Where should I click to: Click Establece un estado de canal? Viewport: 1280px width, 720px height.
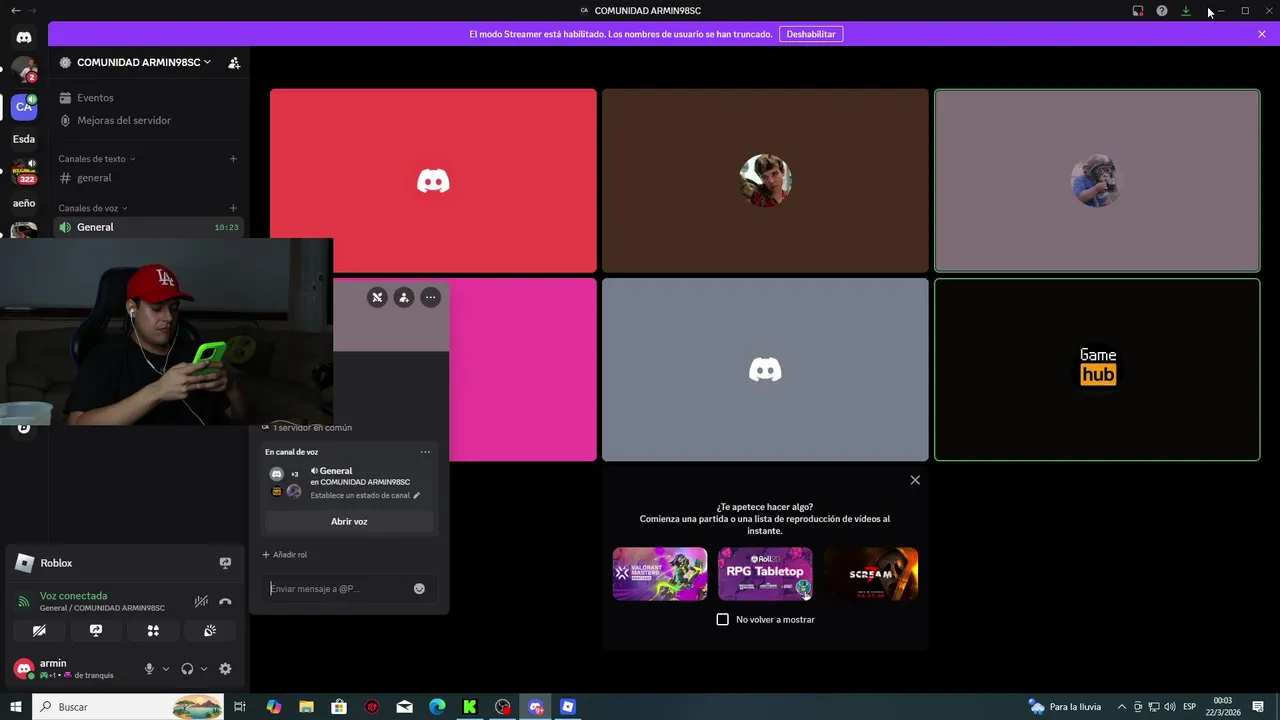click(x=365, y=495)
